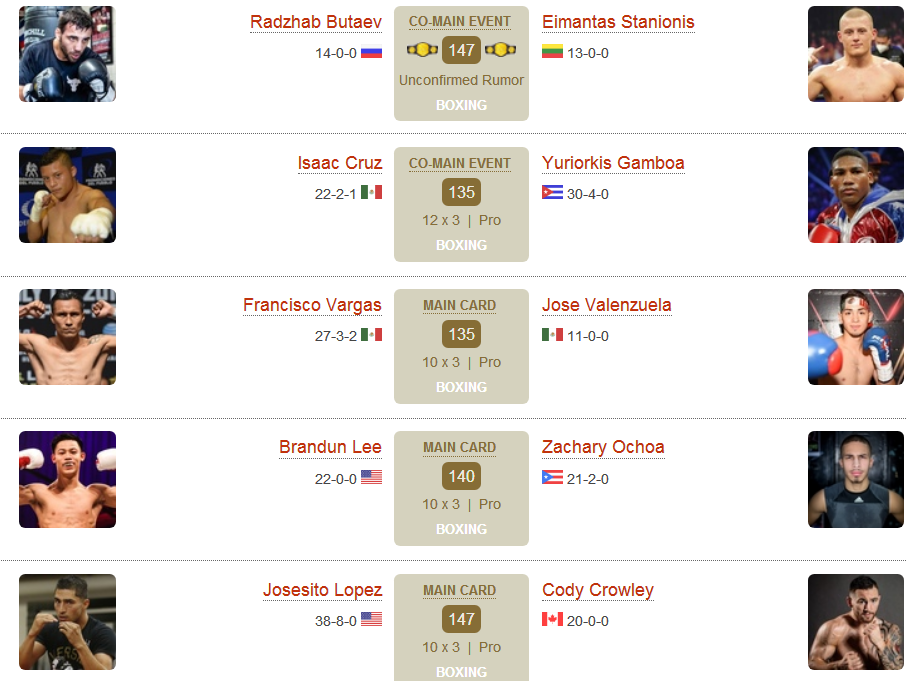The image size is (916, 681).
Task: Click the Puerto Rican flag by Ochoa's record
Action: point(552,477)
